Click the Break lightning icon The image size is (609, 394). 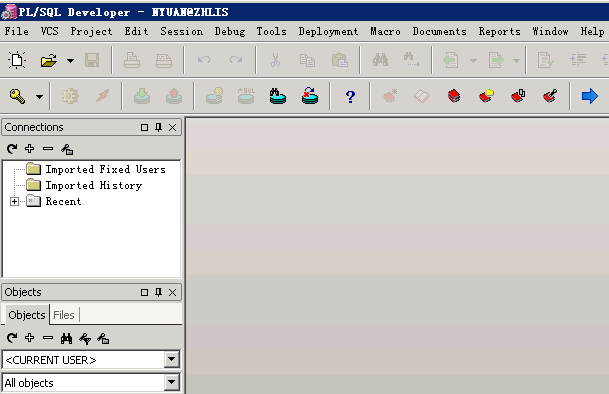pyautogui.click(x=102, y=96)
